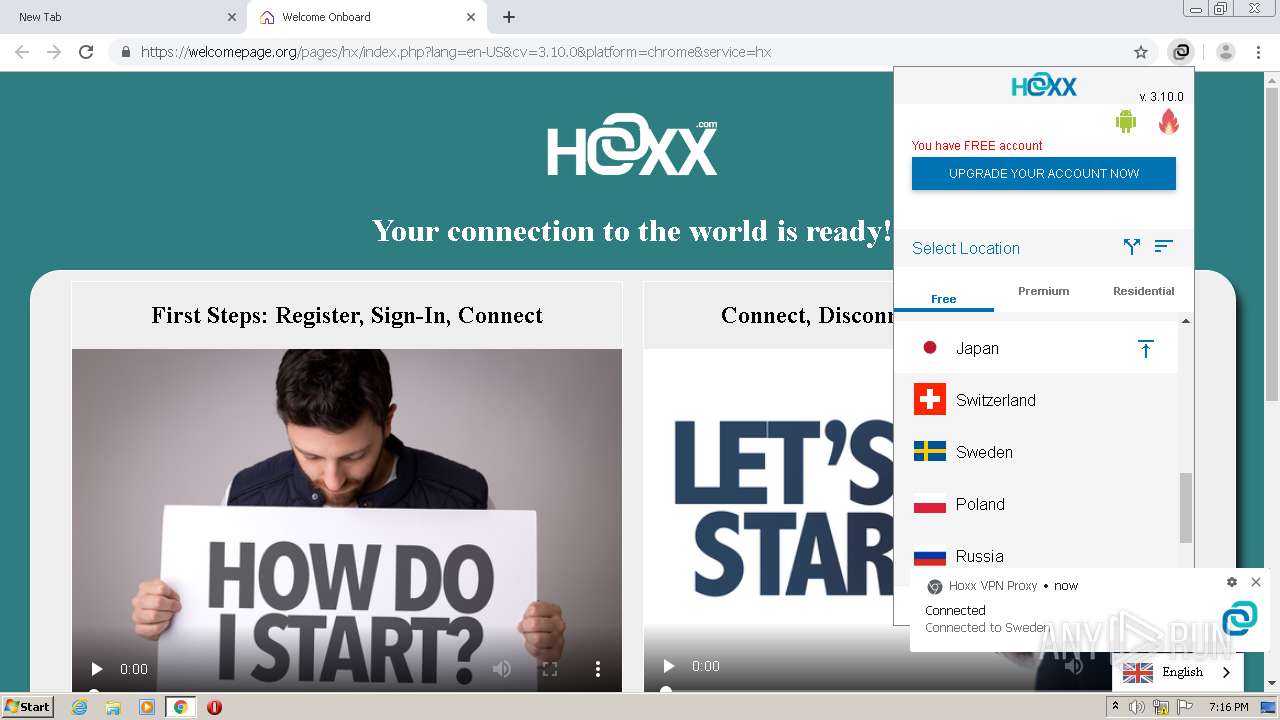The width and height of the screenshot is (1280, 720).
Task: Toggle fullscreen on first video
Action: tap(549, 669)
